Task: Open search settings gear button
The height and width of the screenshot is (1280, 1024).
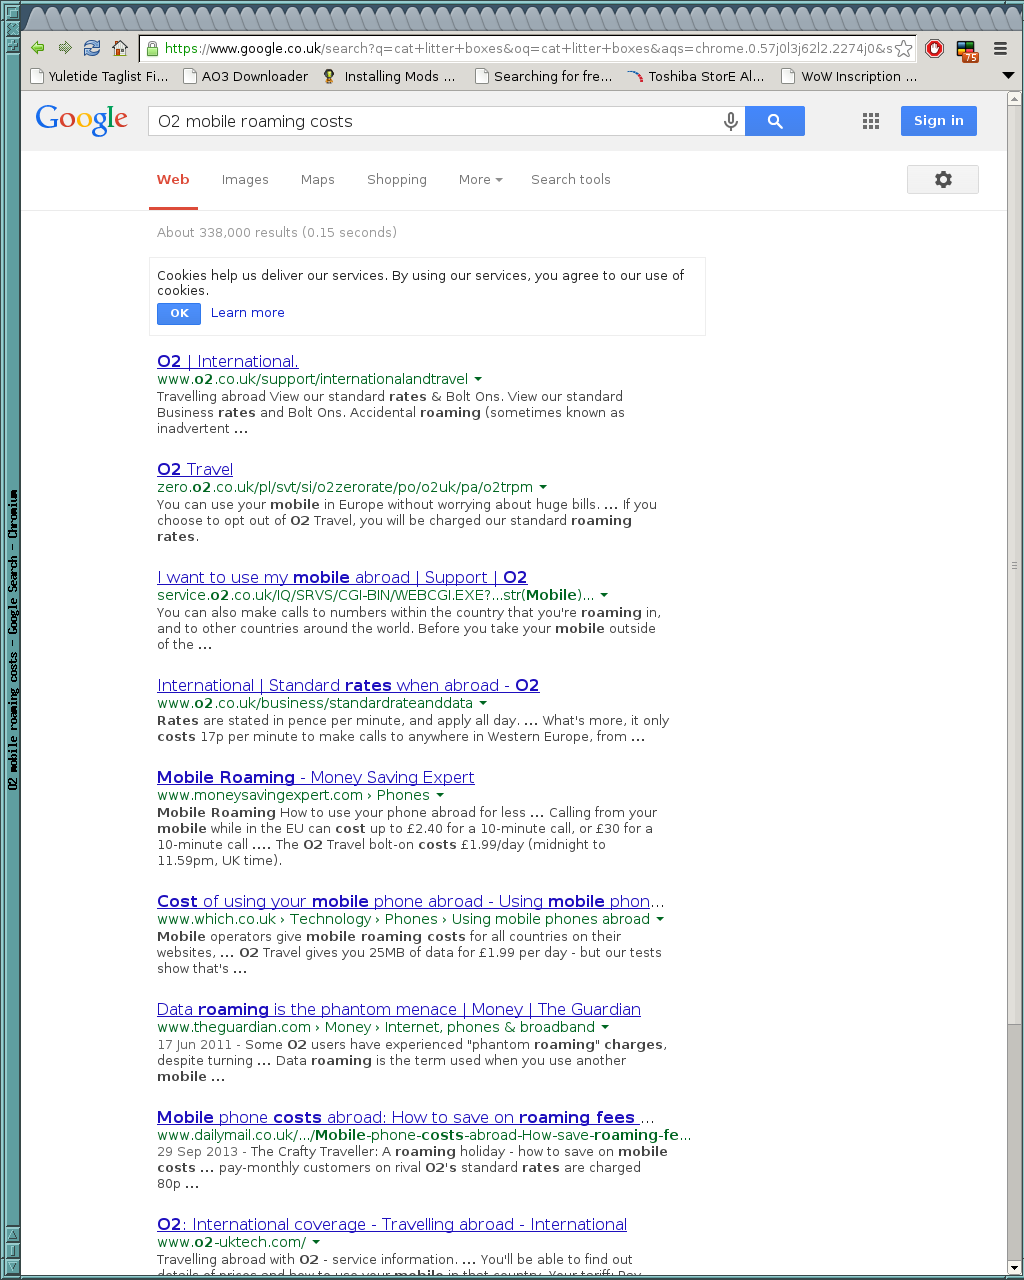Action: pyautogui.click(x=943, y=180)
